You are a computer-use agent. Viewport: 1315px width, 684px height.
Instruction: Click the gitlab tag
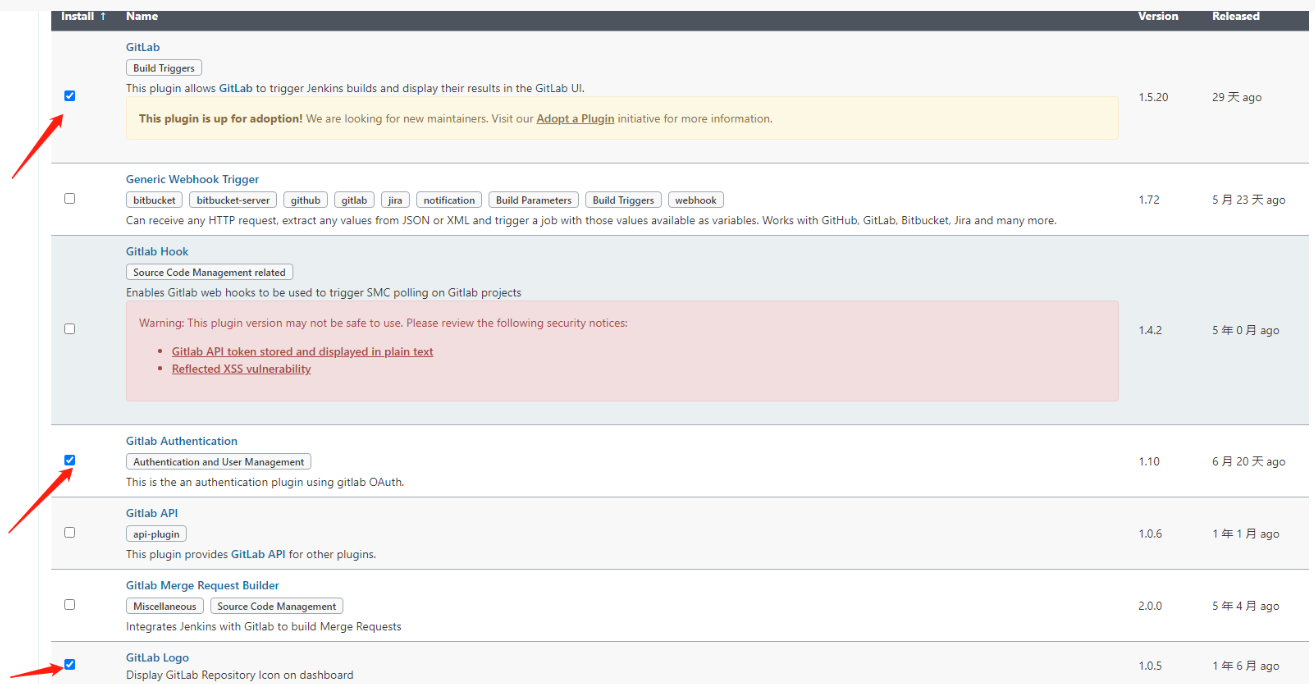click(354, 200)
